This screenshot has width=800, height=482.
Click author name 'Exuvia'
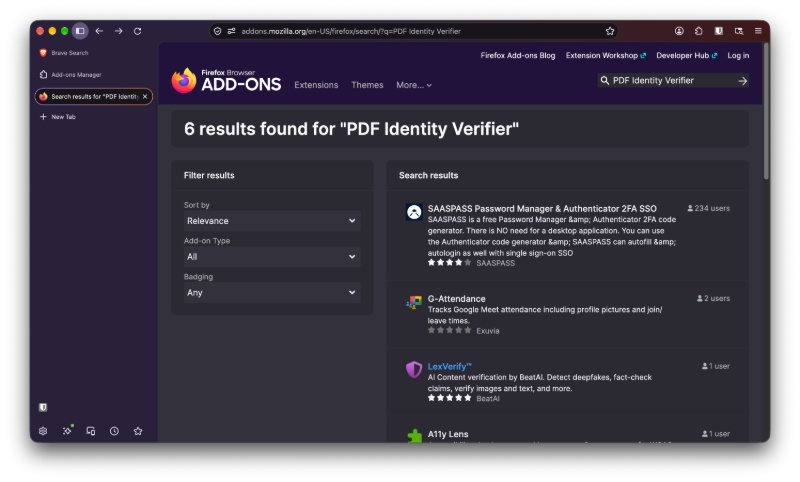(487, 331)
